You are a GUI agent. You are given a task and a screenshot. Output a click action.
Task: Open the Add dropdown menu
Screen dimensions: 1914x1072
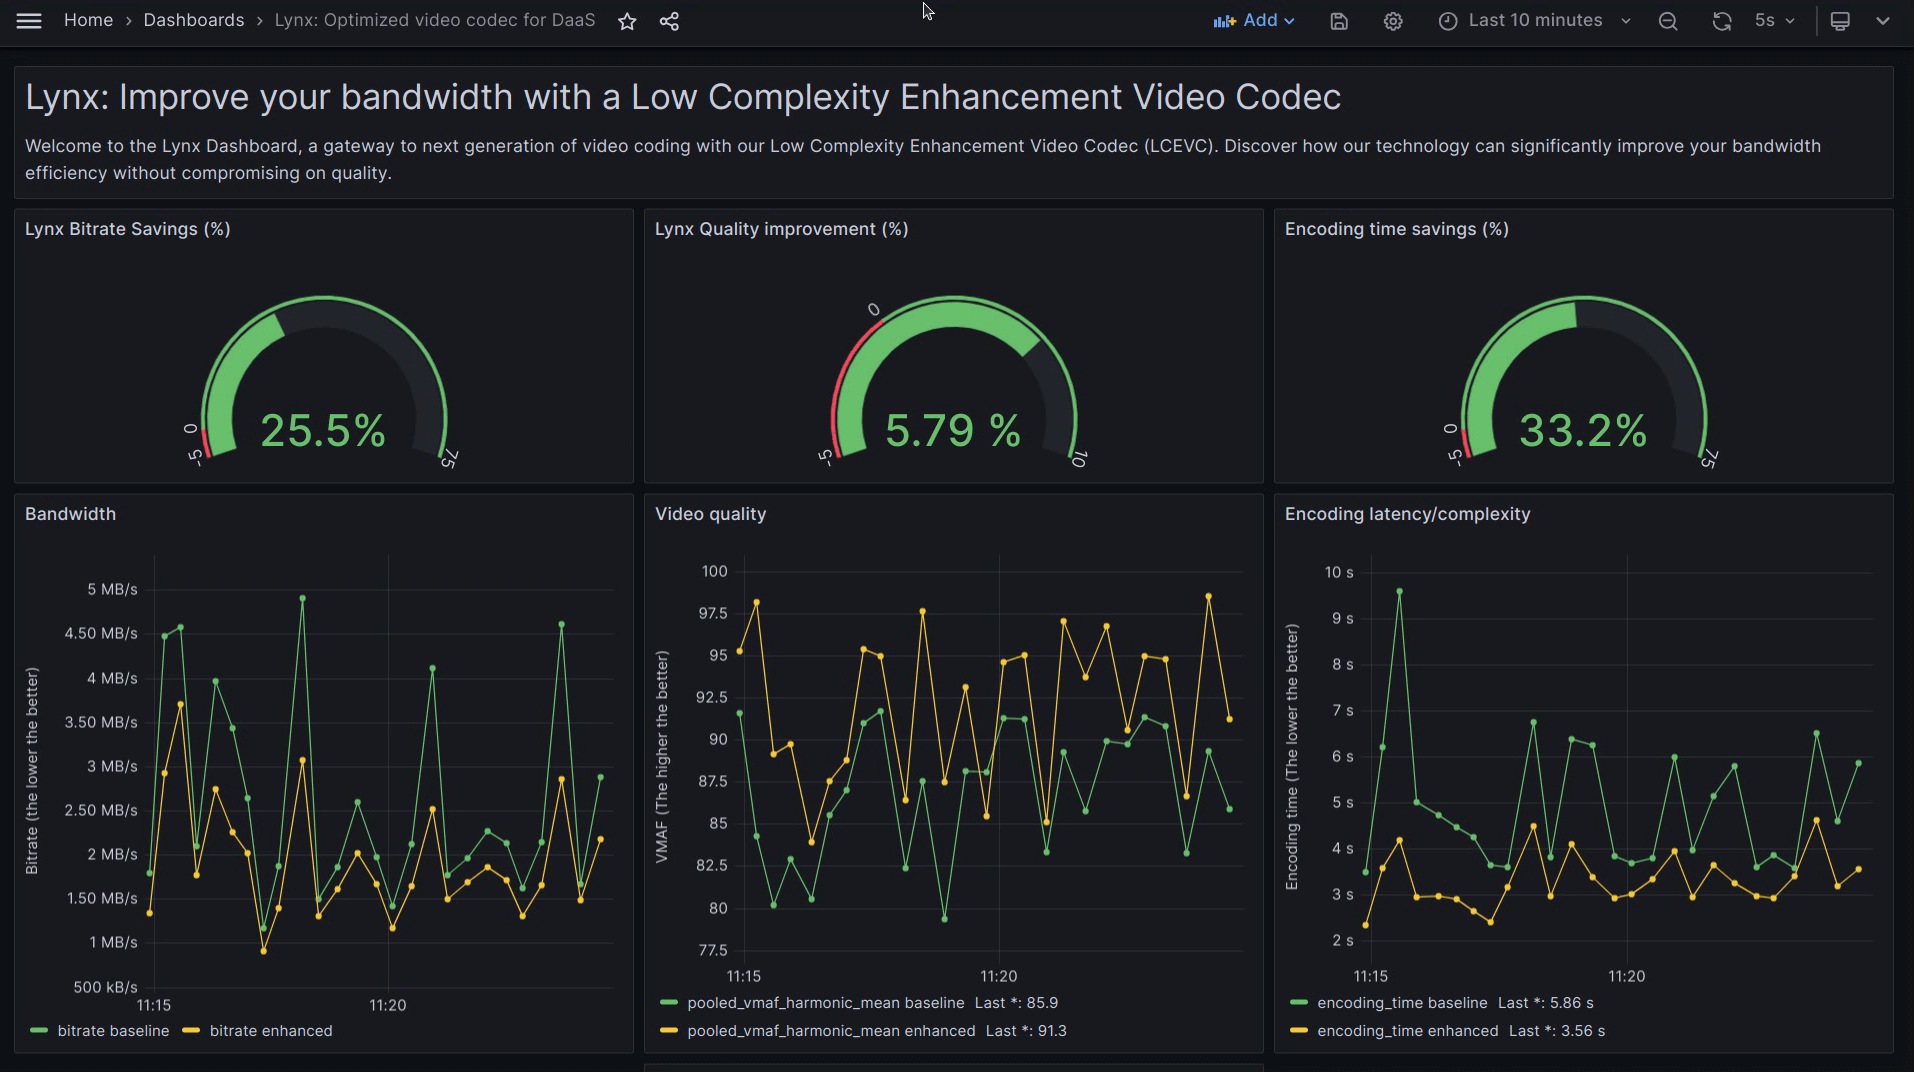(x=1254, y=21)
